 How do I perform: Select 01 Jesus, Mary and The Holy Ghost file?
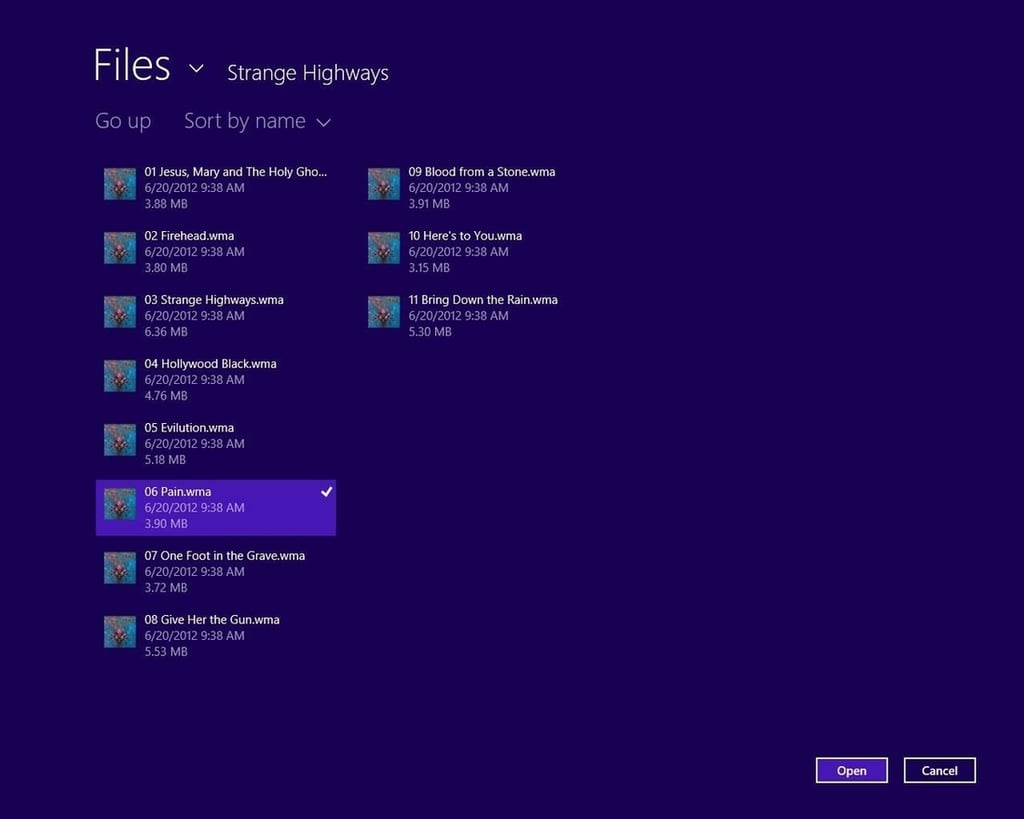pos(216,187)
